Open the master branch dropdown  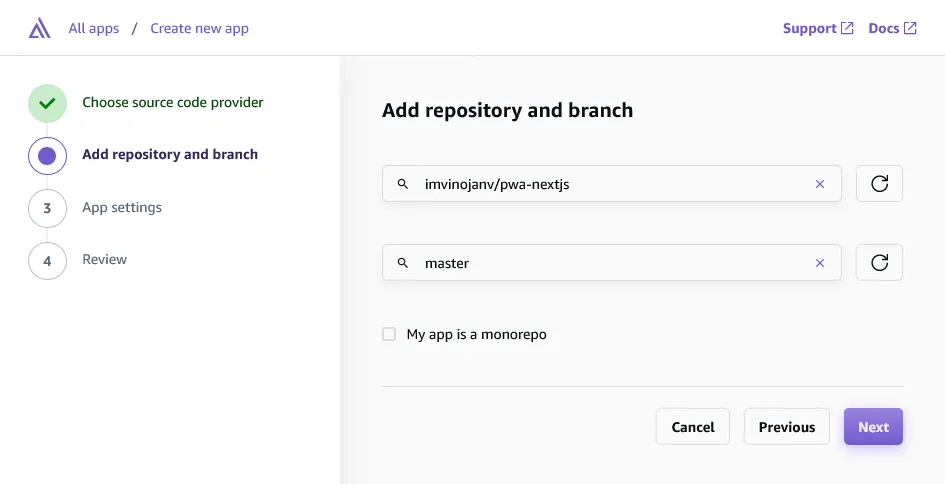pos(612,262)
